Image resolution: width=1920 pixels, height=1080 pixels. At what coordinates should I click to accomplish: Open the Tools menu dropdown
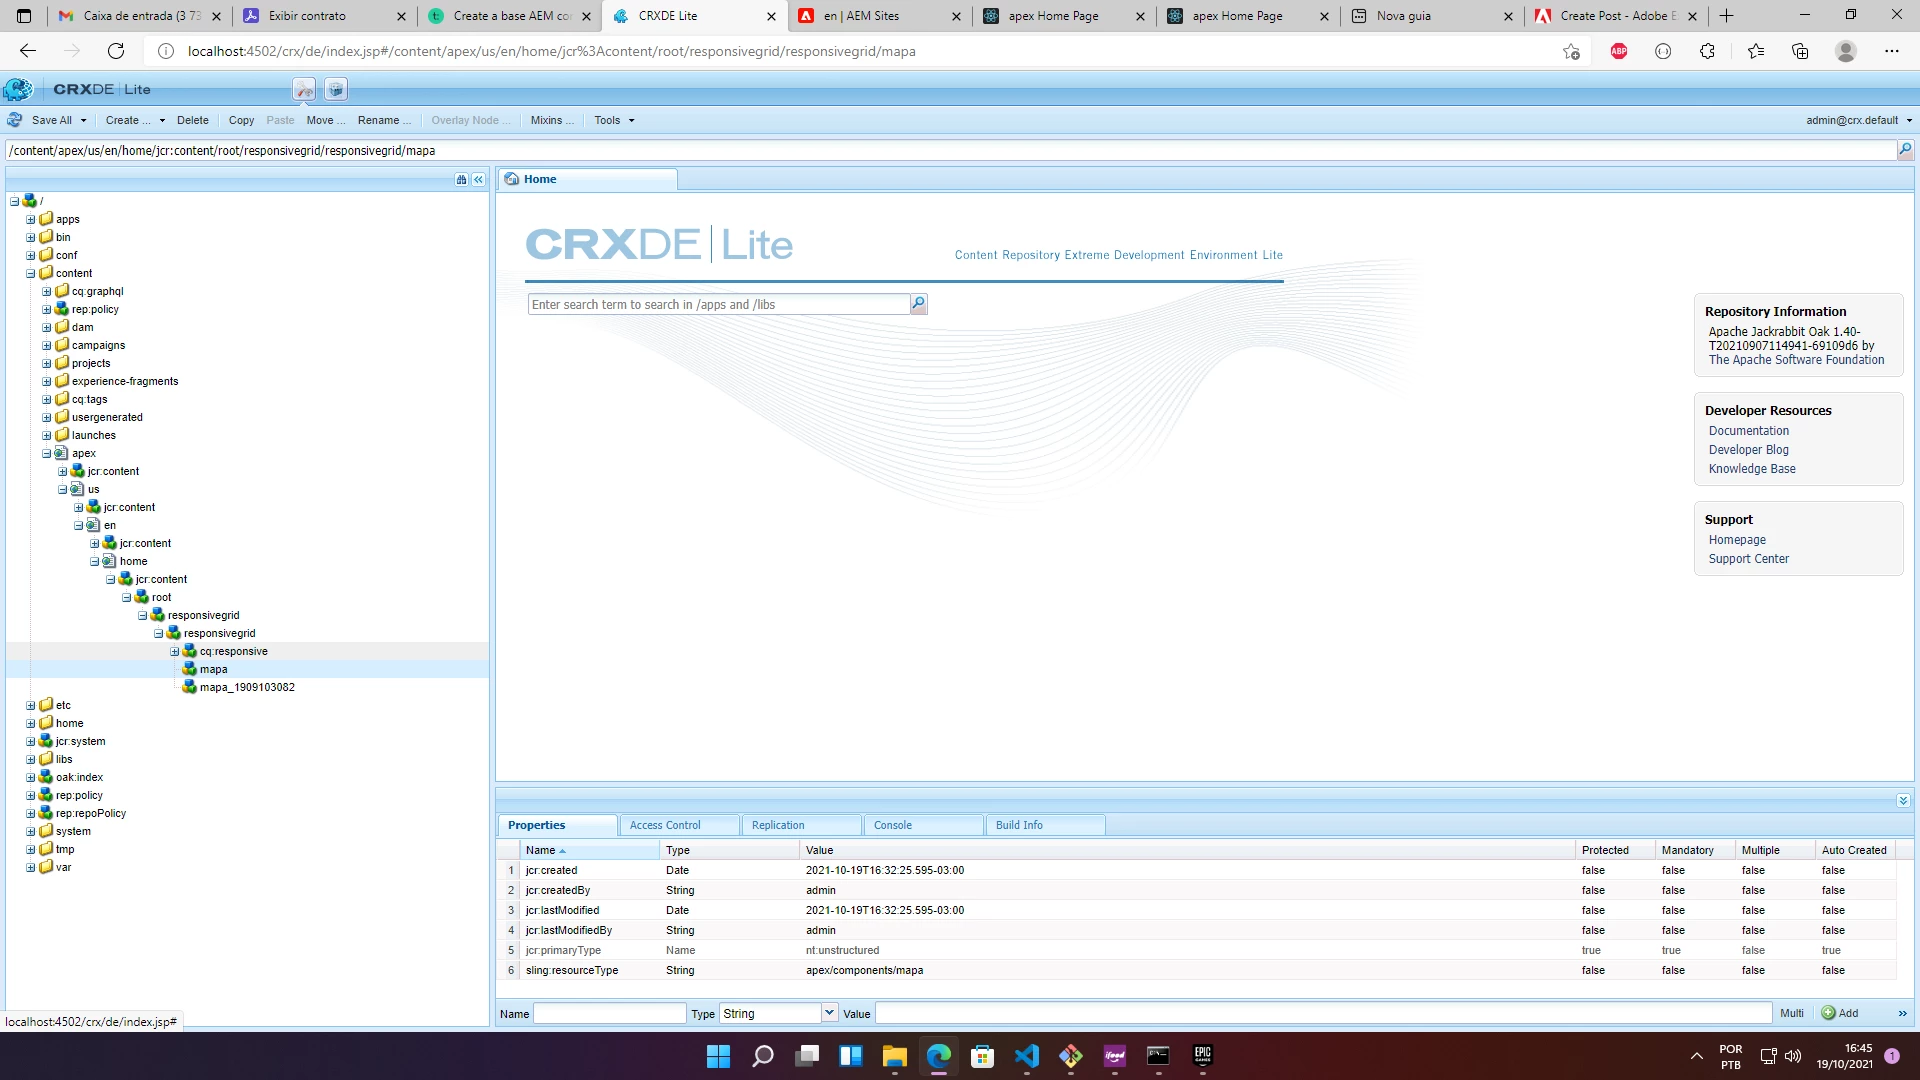pos(614,120)
